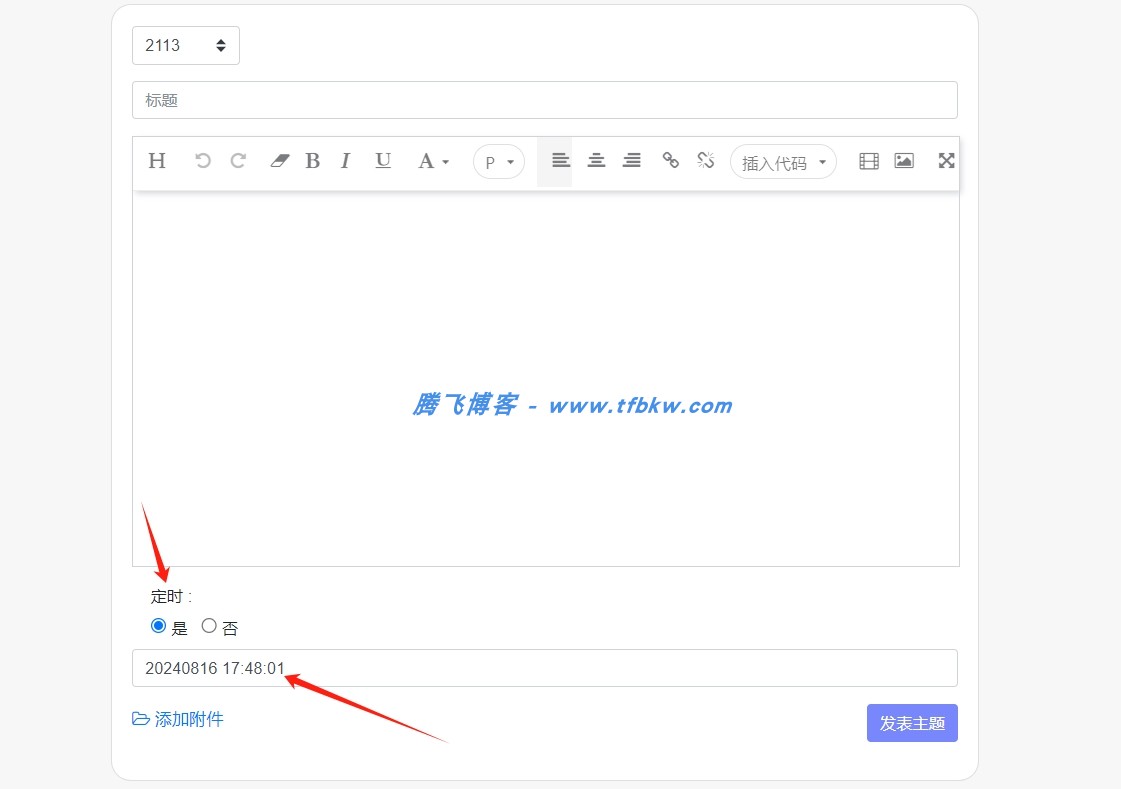This screenshot has height=789, width=1121.
Task: Click the scheduled time field 20240816 17:48:01
Action: pos(545,668)
